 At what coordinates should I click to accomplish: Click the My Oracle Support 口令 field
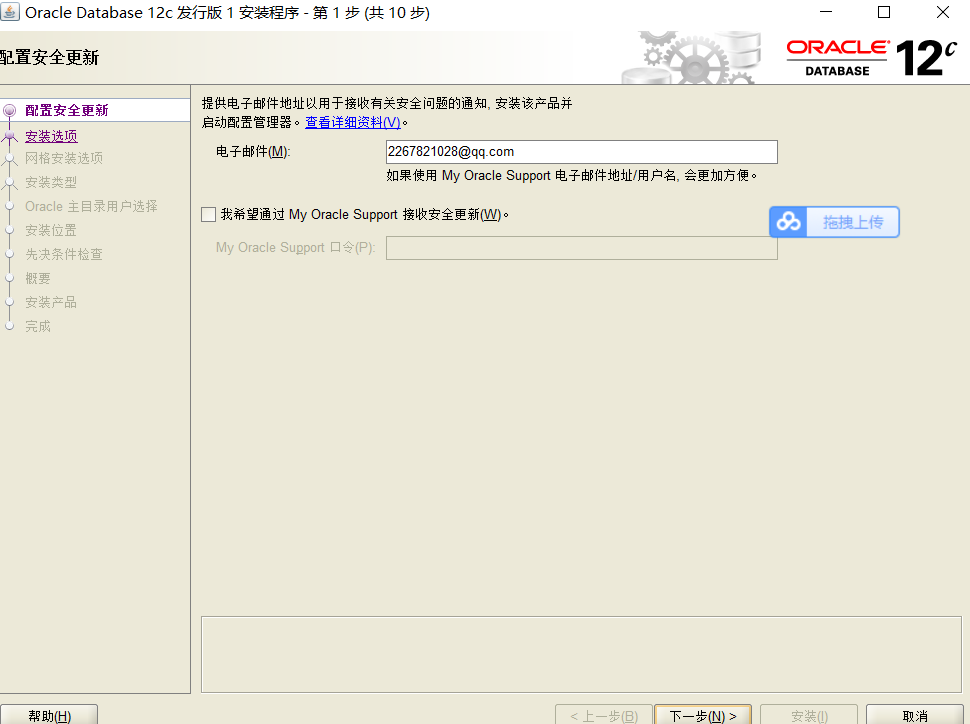[x=582, y=248]
